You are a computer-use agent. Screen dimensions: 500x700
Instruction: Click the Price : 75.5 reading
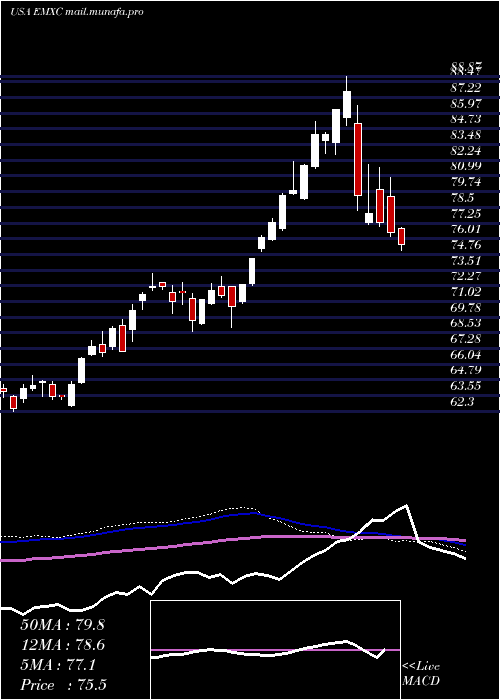click(63, 685)
